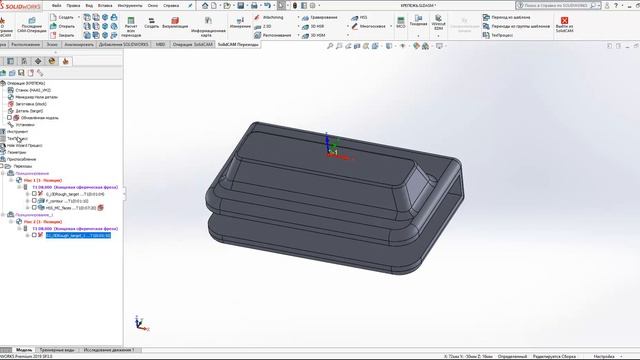Viewport: 640px width, 360px height.
Task: Click the red simulation icon beside HSS_MC_faces
Action: tap(100, 208)
